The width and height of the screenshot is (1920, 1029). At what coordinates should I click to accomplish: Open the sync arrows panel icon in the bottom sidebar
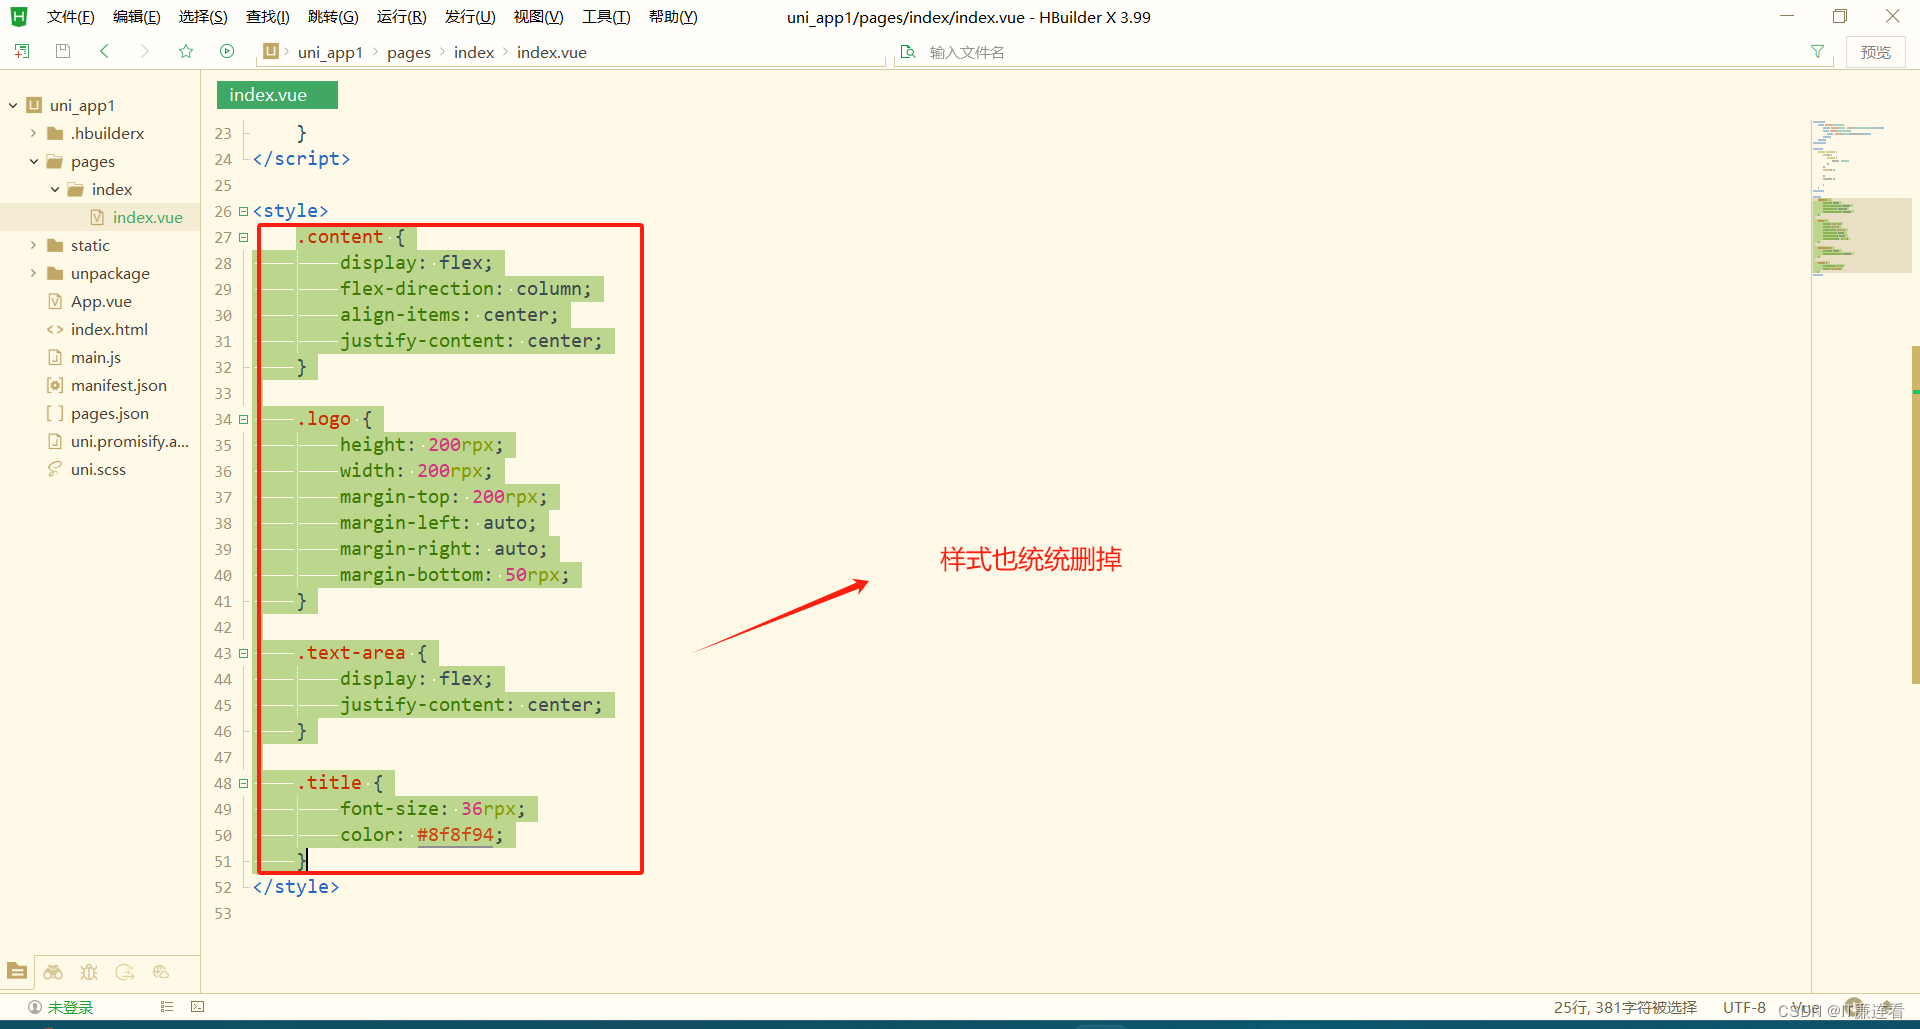coord(125,972)
